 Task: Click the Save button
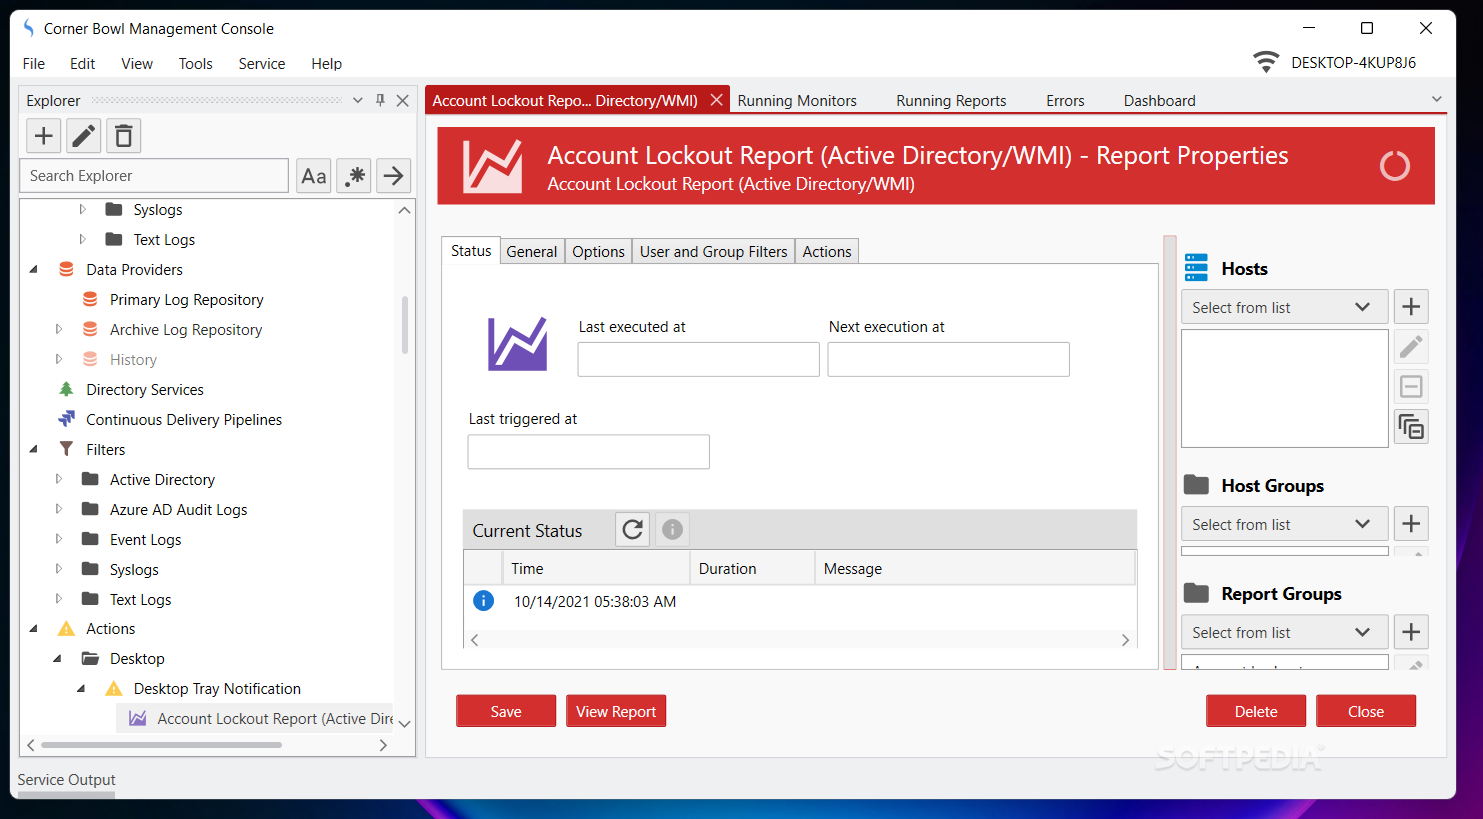506,711
